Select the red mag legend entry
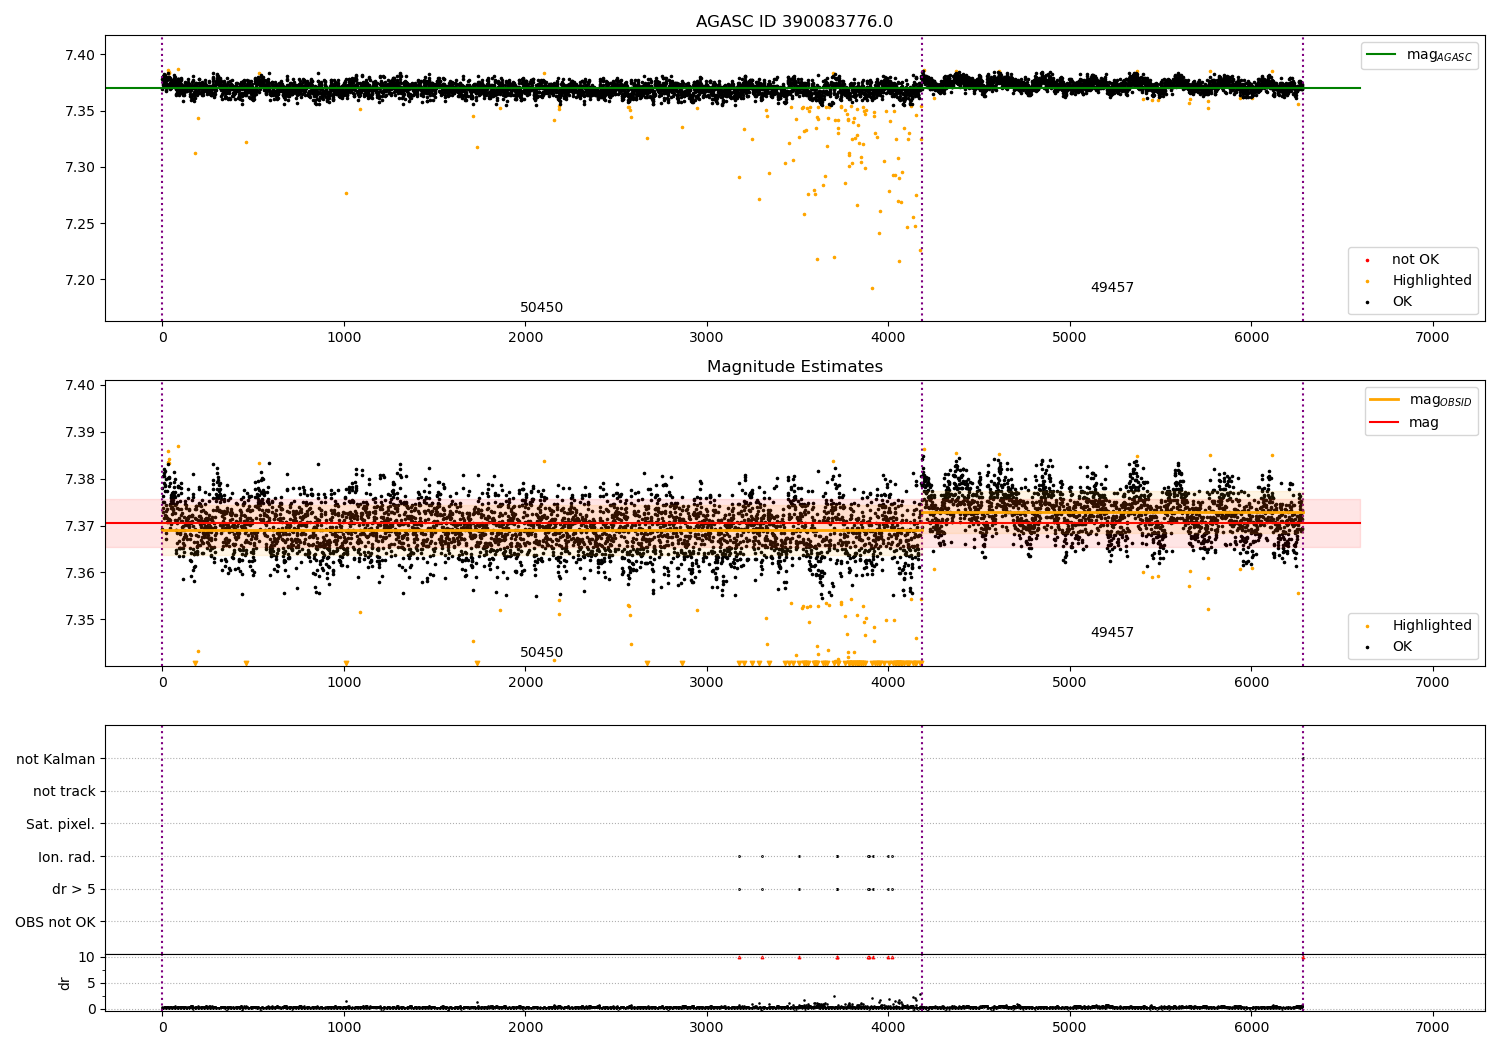 pos(1405,422)
